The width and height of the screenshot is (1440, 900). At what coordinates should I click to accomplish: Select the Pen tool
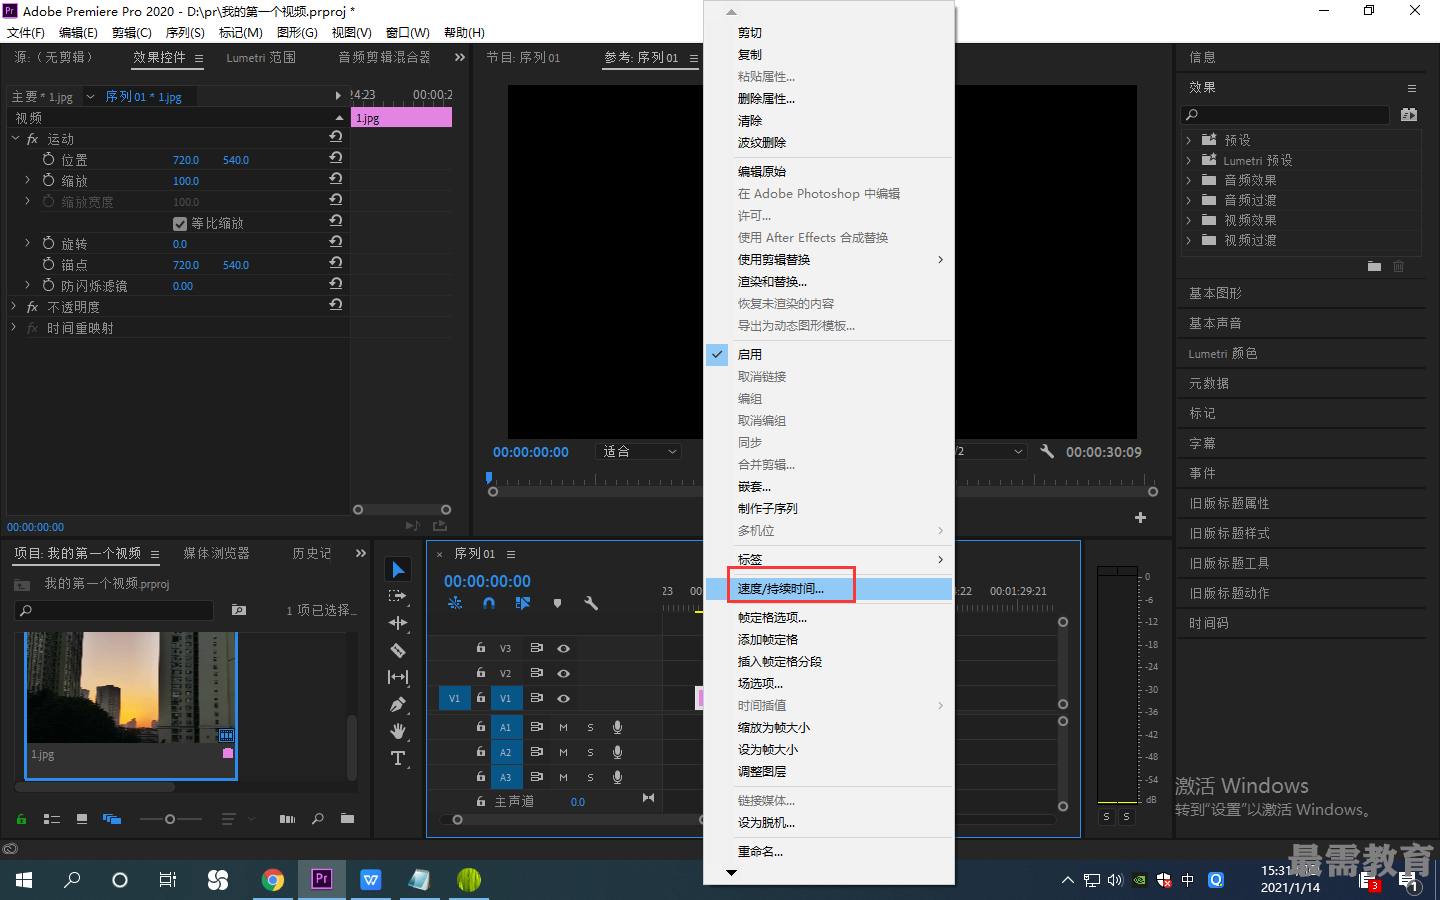[x=398, y=704]
